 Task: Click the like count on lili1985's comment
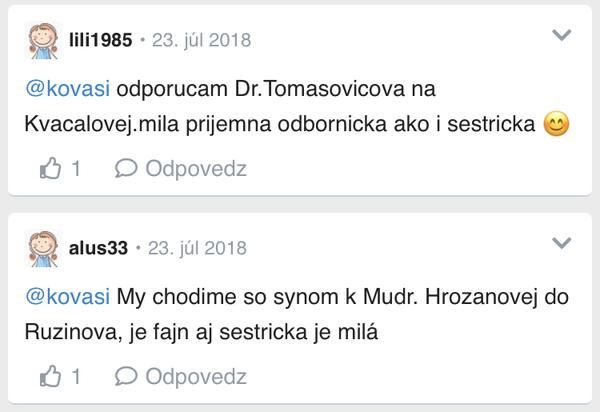tap(76, 169)
